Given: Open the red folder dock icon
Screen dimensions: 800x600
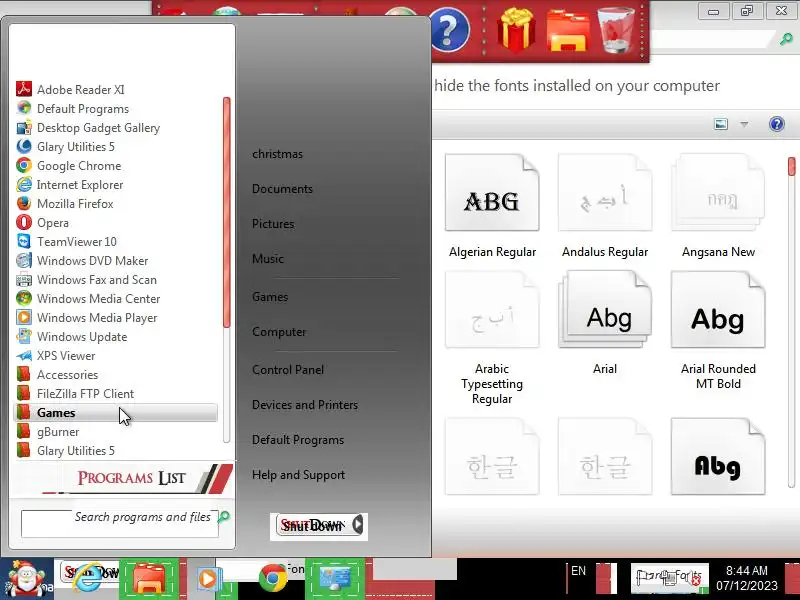Looking at the screenshot, I should 568,31.
